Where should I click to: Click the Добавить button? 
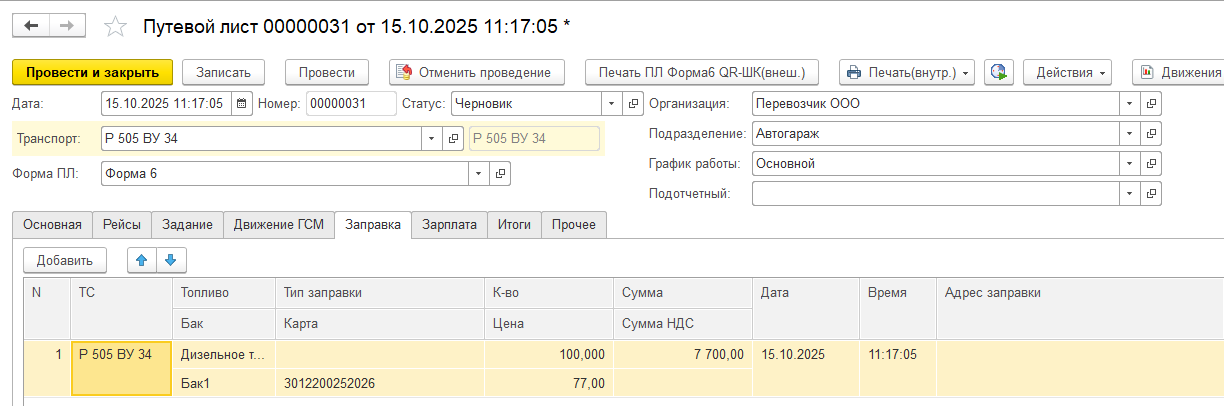(x=65, y=260)
